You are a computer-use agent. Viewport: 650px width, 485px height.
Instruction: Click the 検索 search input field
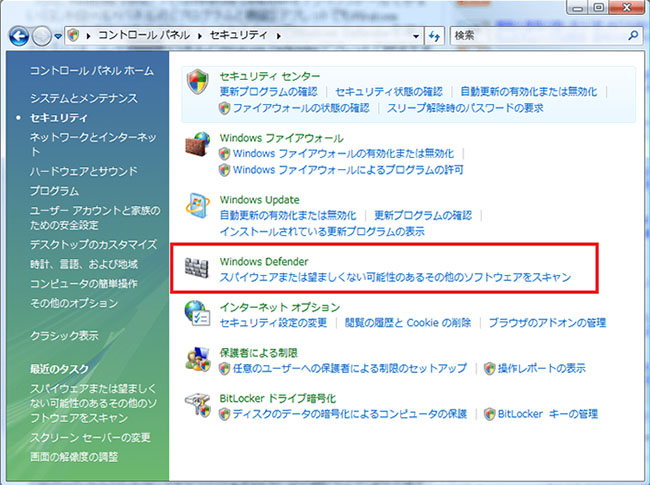click(x=538, y=36)
